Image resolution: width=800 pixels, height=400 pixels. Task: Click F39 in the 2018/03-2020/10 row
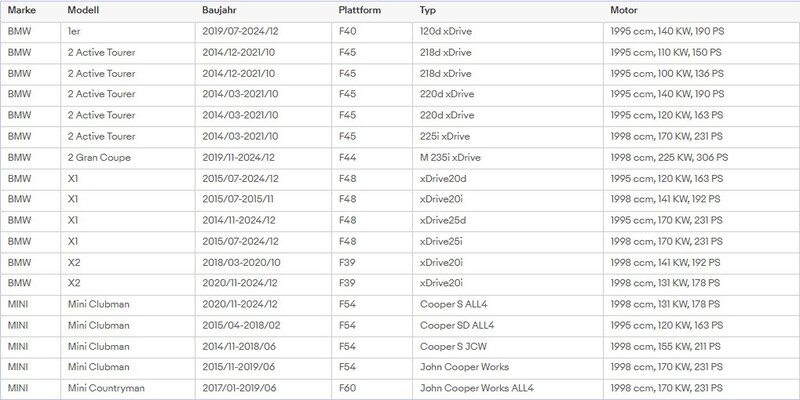point(347,263)
